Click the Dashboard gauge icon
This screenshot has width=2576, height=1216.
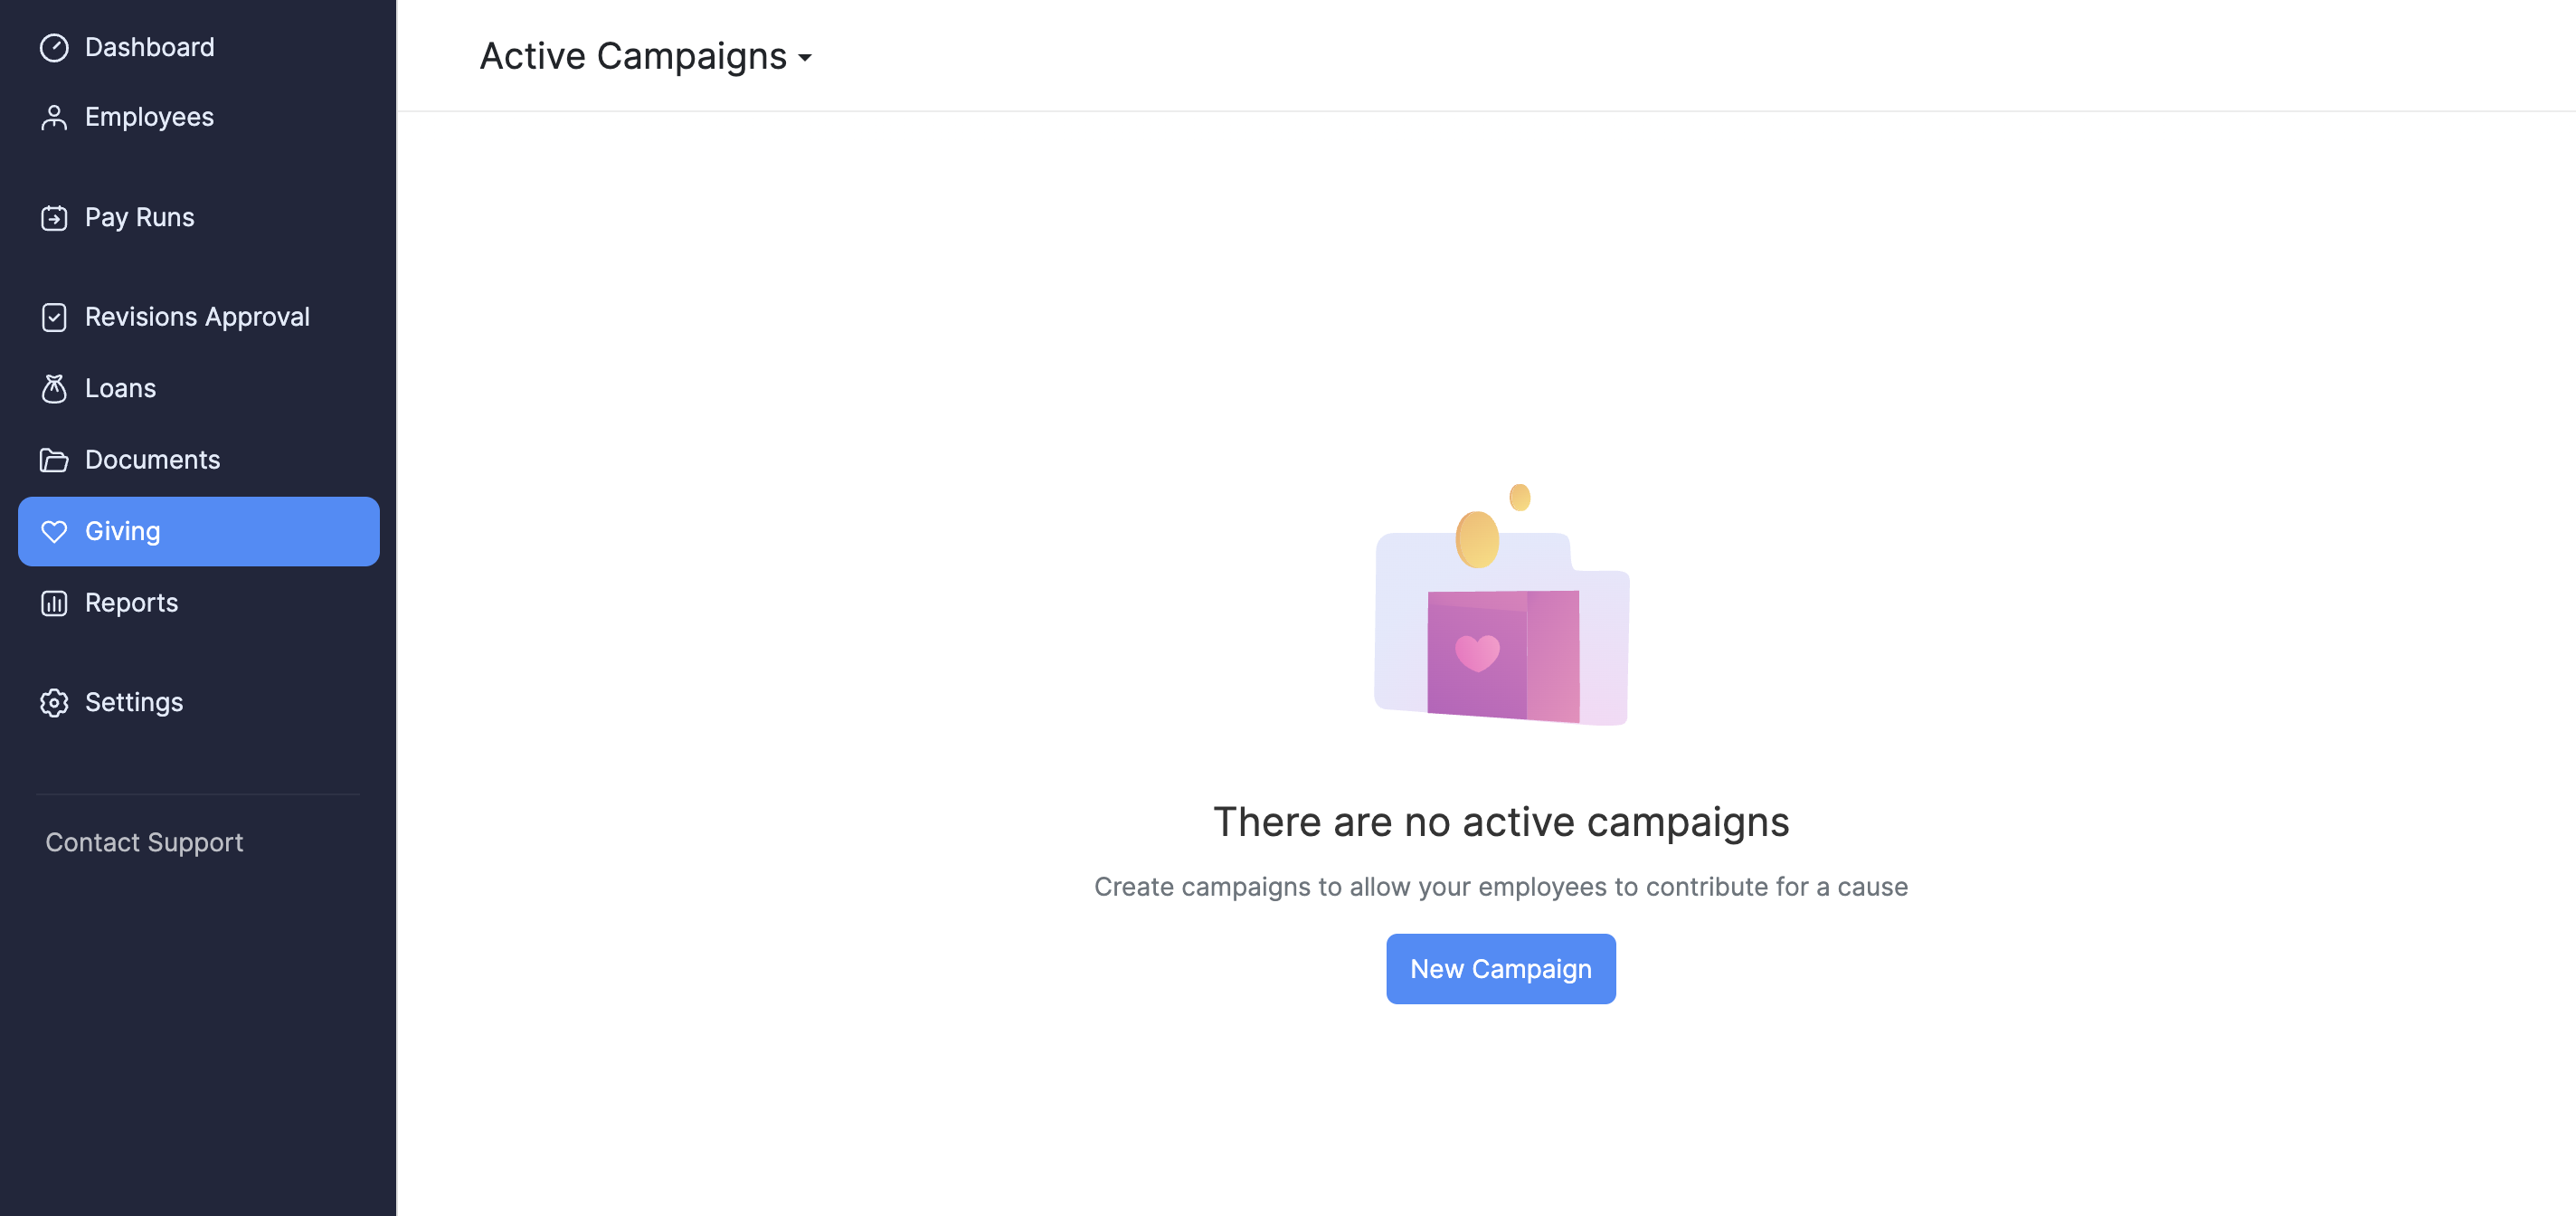54,47
